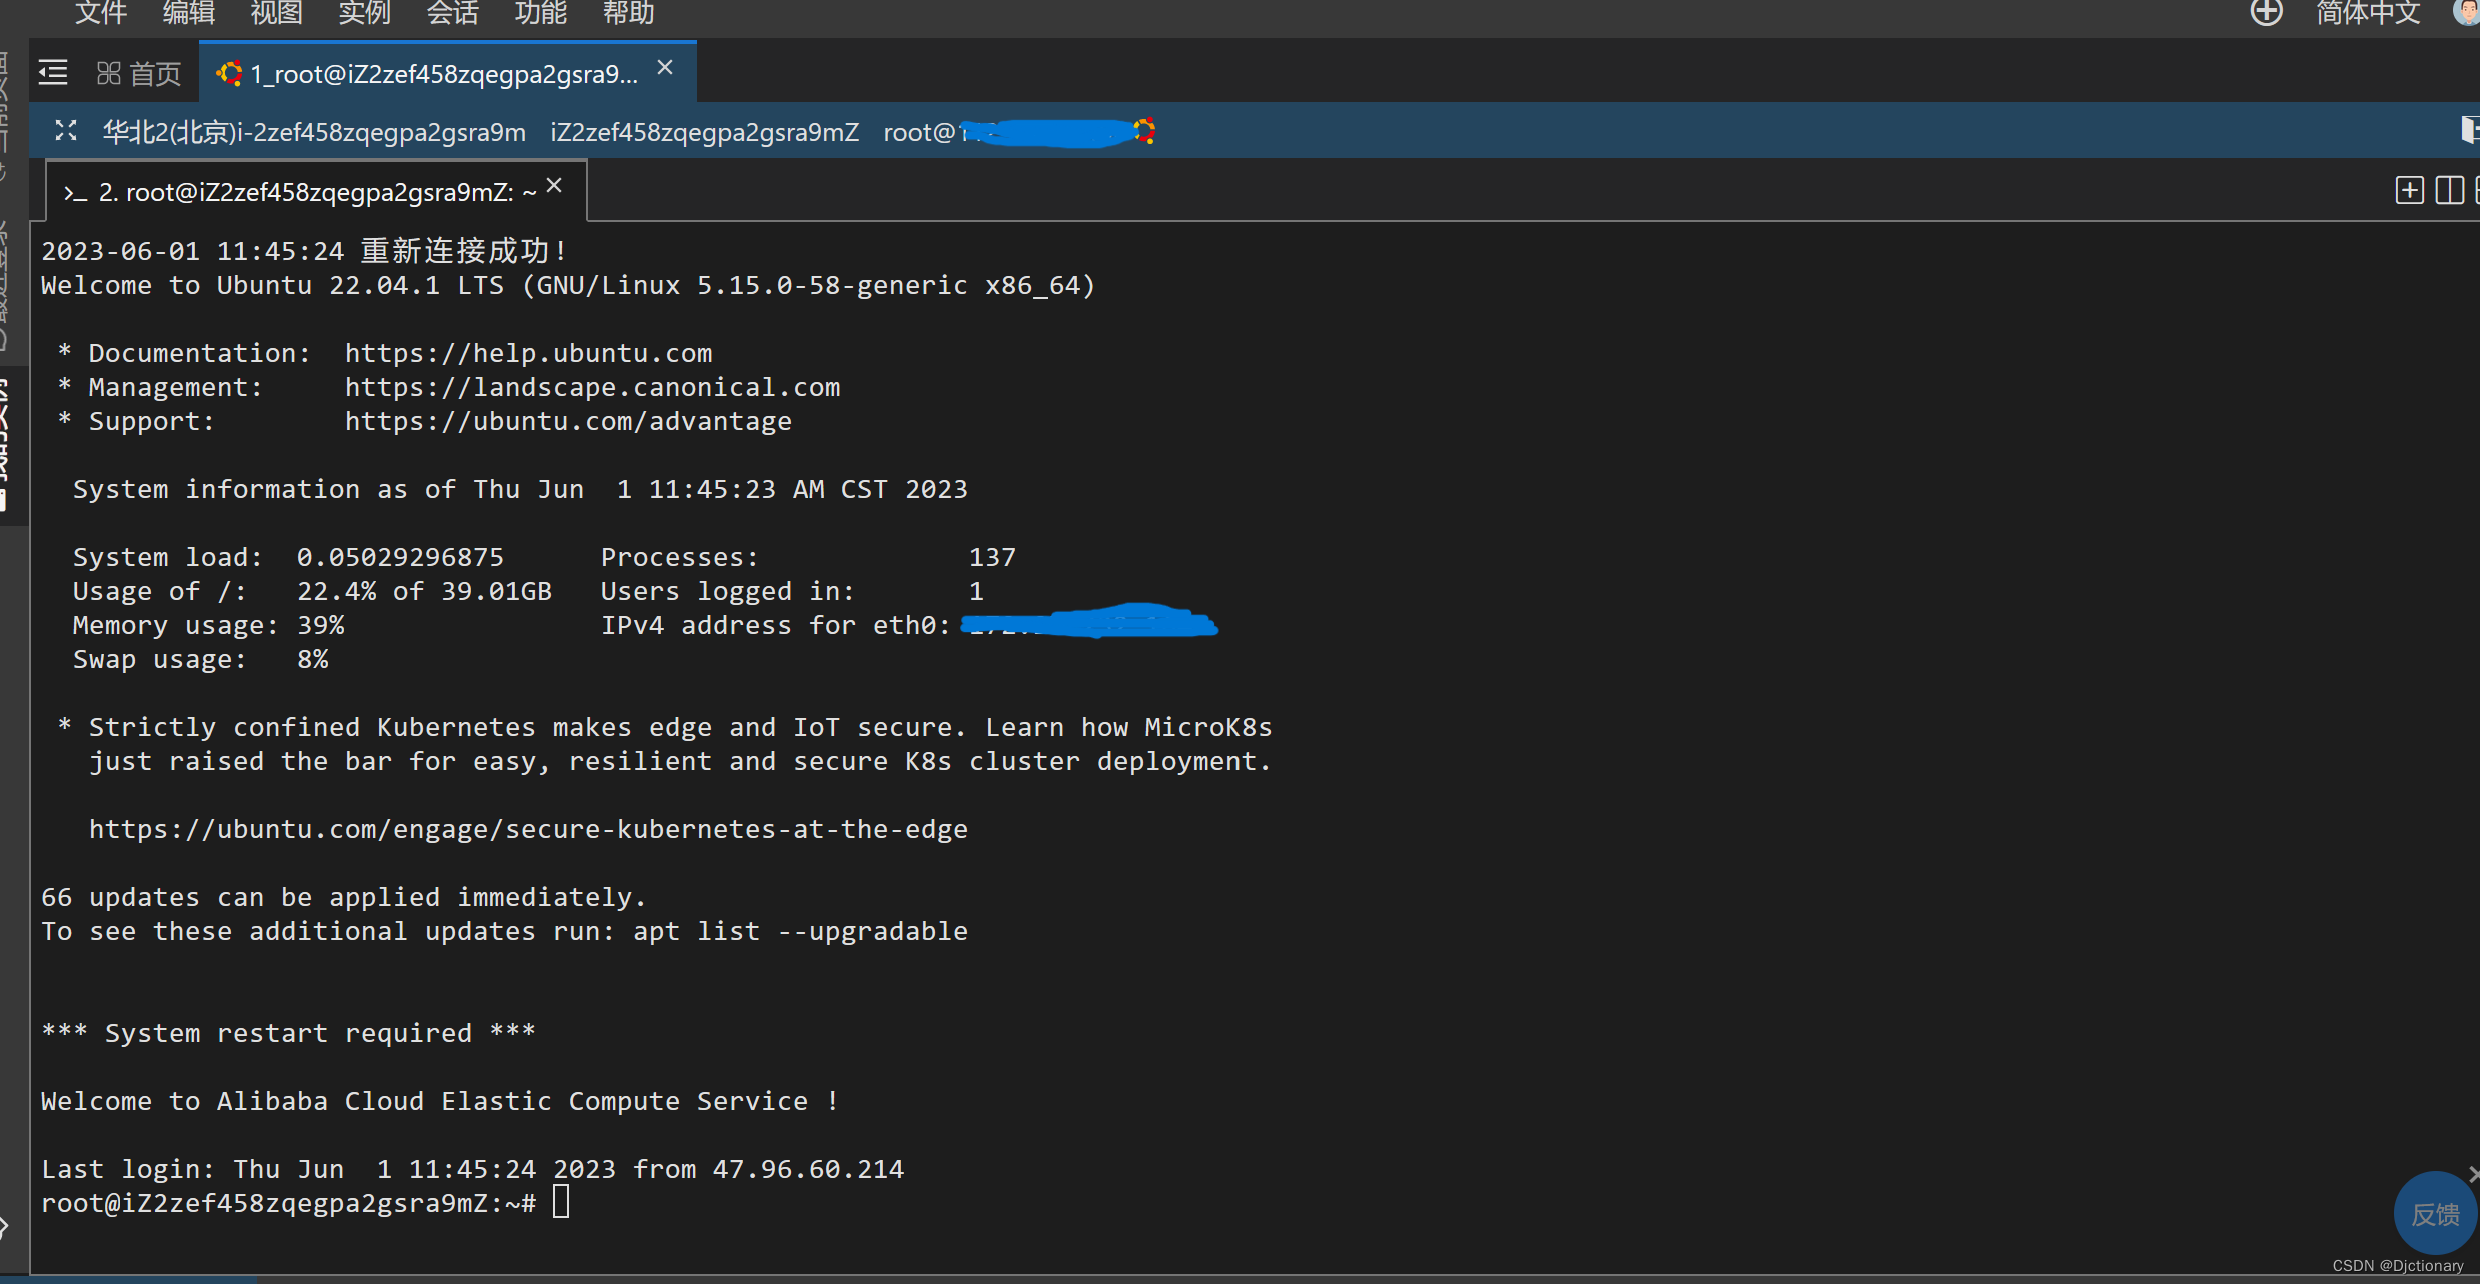Click the Ubuntu status icon in info bar

tap(1144, 131)
